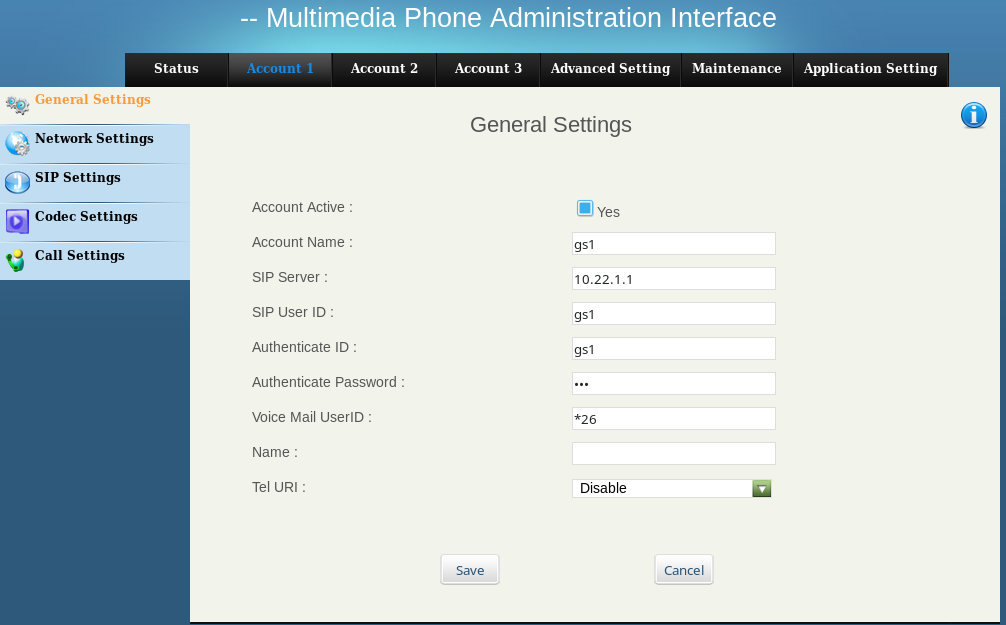
Task: Click the Network Settings globe icon
Action: coord(17,144)
